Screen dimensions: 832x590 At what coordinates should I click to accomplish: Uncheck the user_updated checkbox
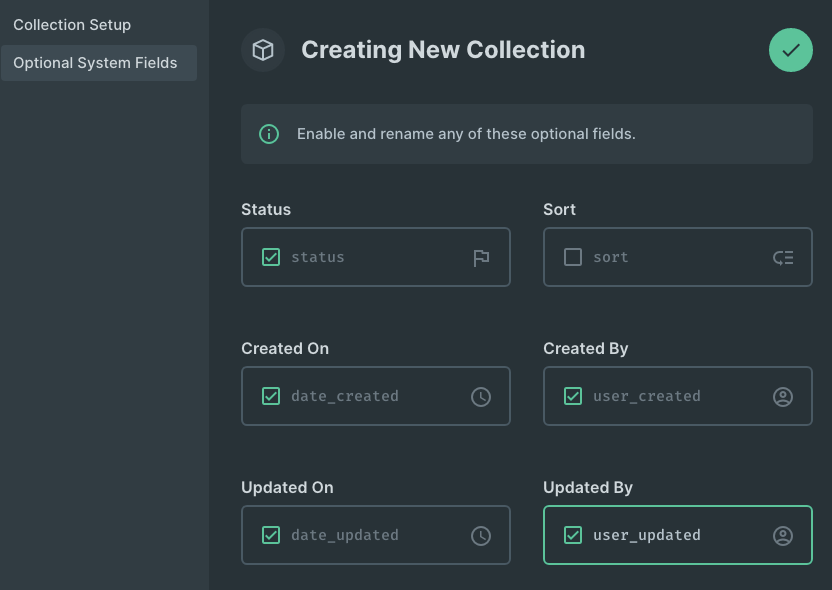[573, 535]
